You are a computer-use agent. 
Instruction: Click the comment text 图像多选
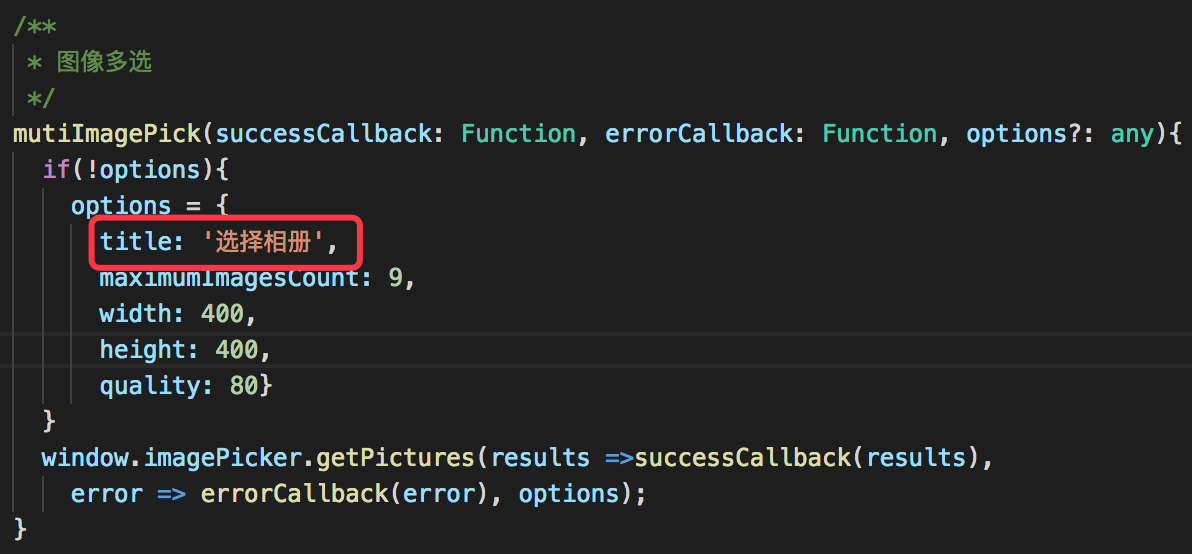[x=105, y=62]
